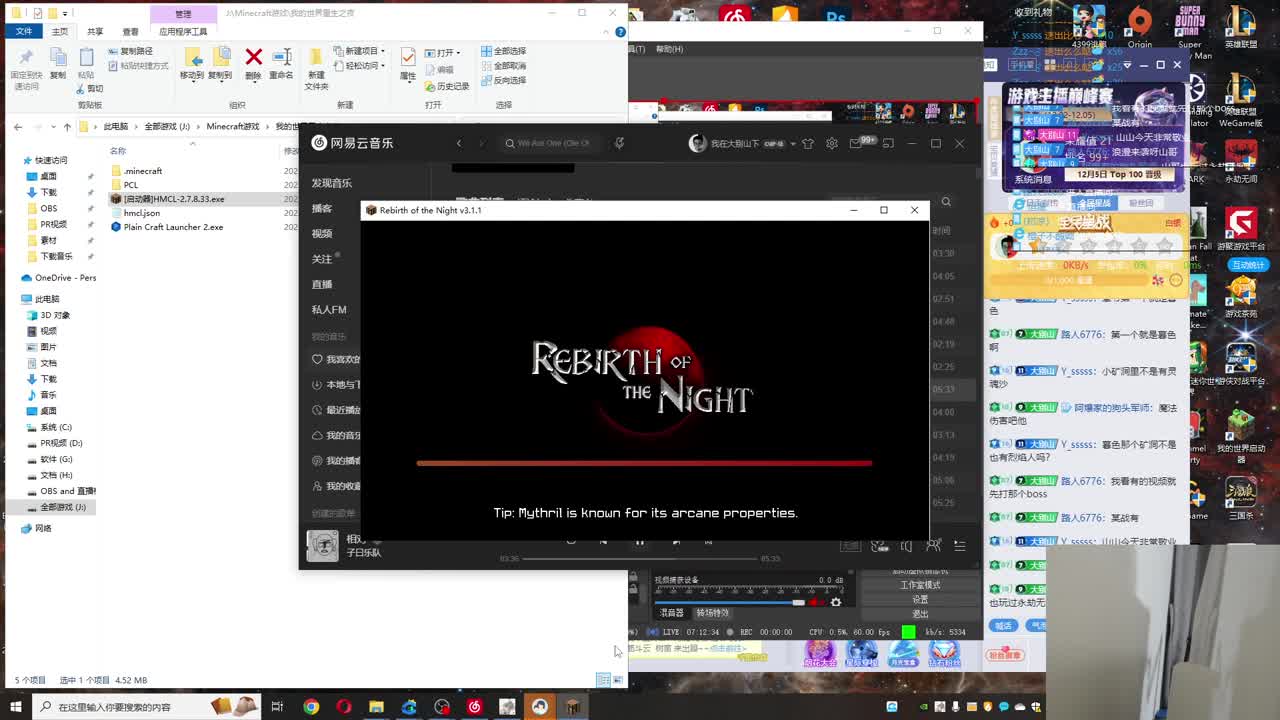
Task: Open Discover Music in NetEase sidebar
Action: point(331,183)
